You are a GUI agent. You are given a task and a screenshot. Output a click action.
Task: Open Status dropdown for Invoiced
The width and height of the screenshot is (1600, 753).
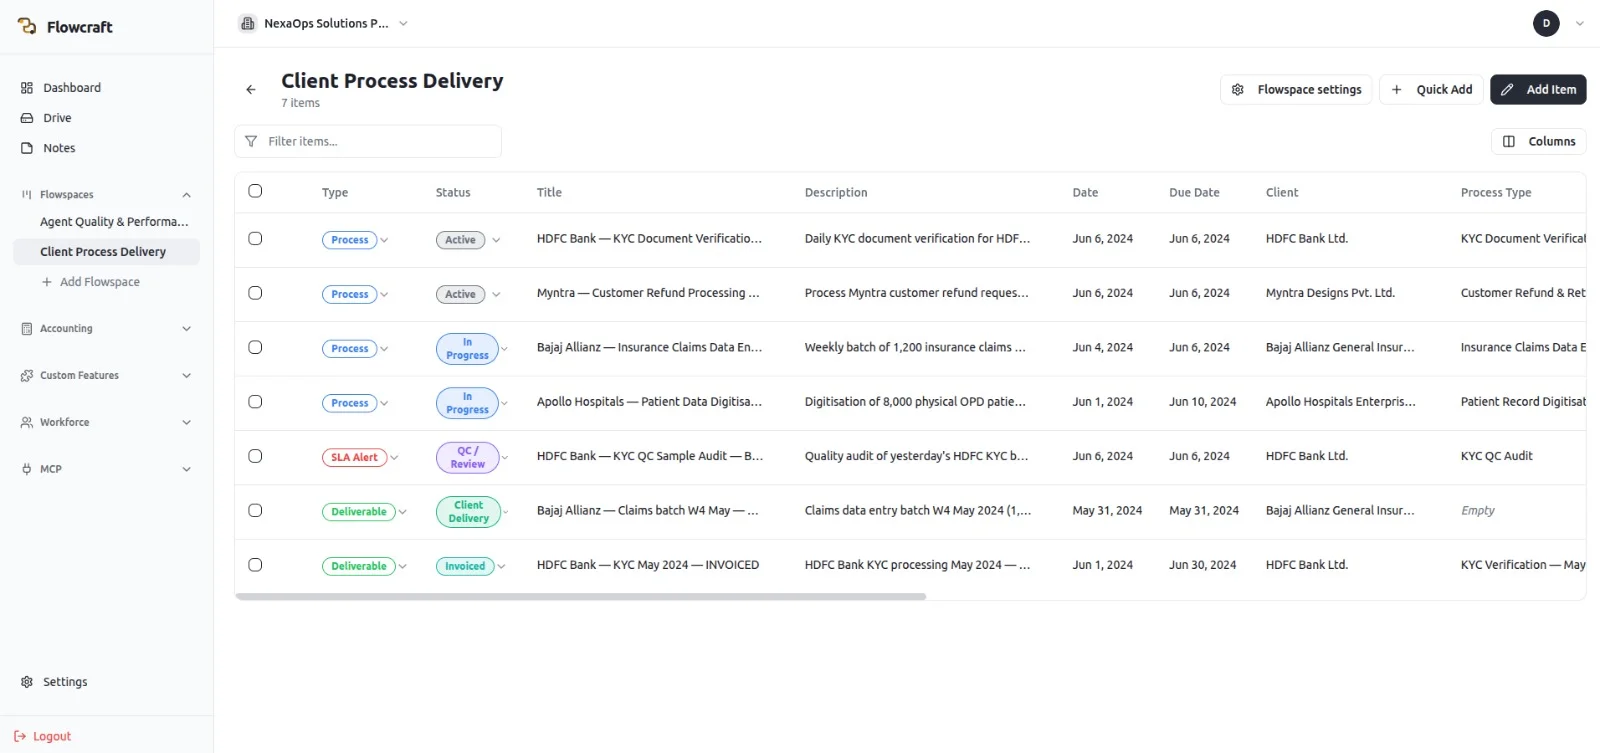pyautogui.click(x=501, y=567)
